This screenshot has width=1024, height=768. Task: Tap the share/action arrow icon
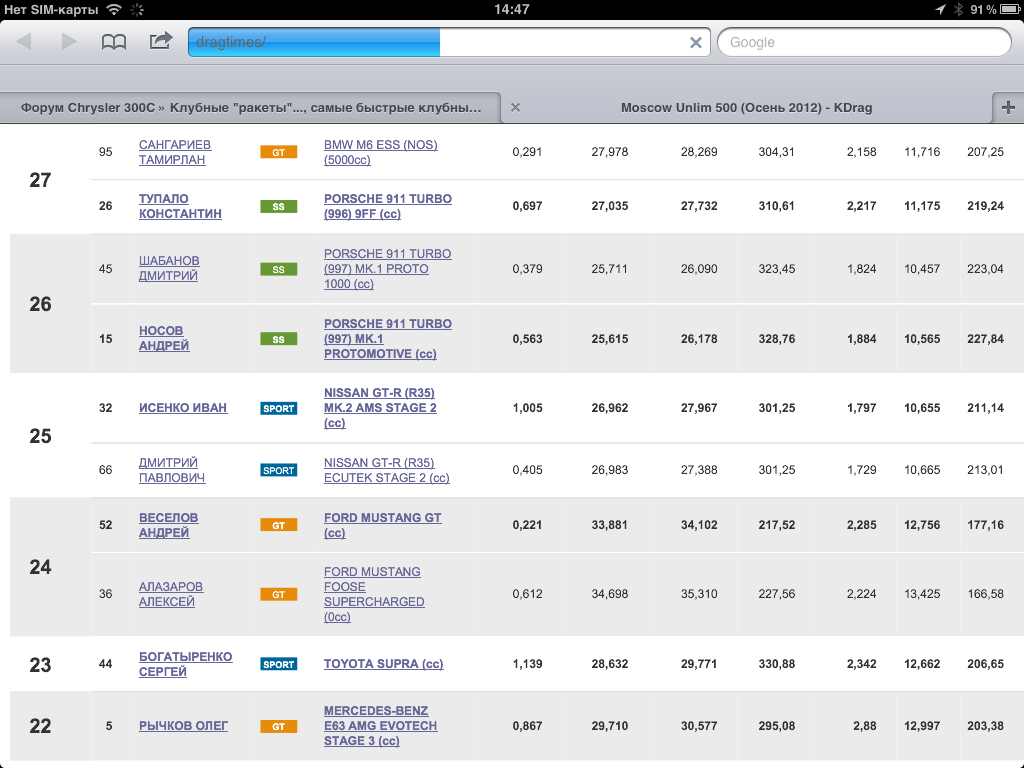(x=161, y=40)
